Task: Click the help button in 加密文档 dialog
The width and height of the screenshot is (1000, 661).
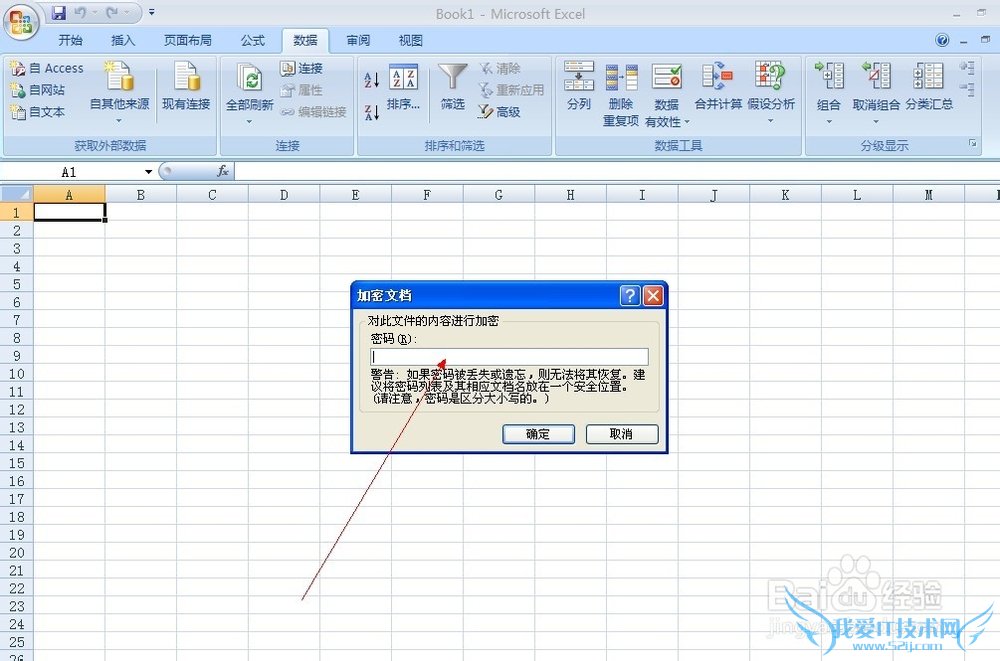Action: tap(629, 295)
